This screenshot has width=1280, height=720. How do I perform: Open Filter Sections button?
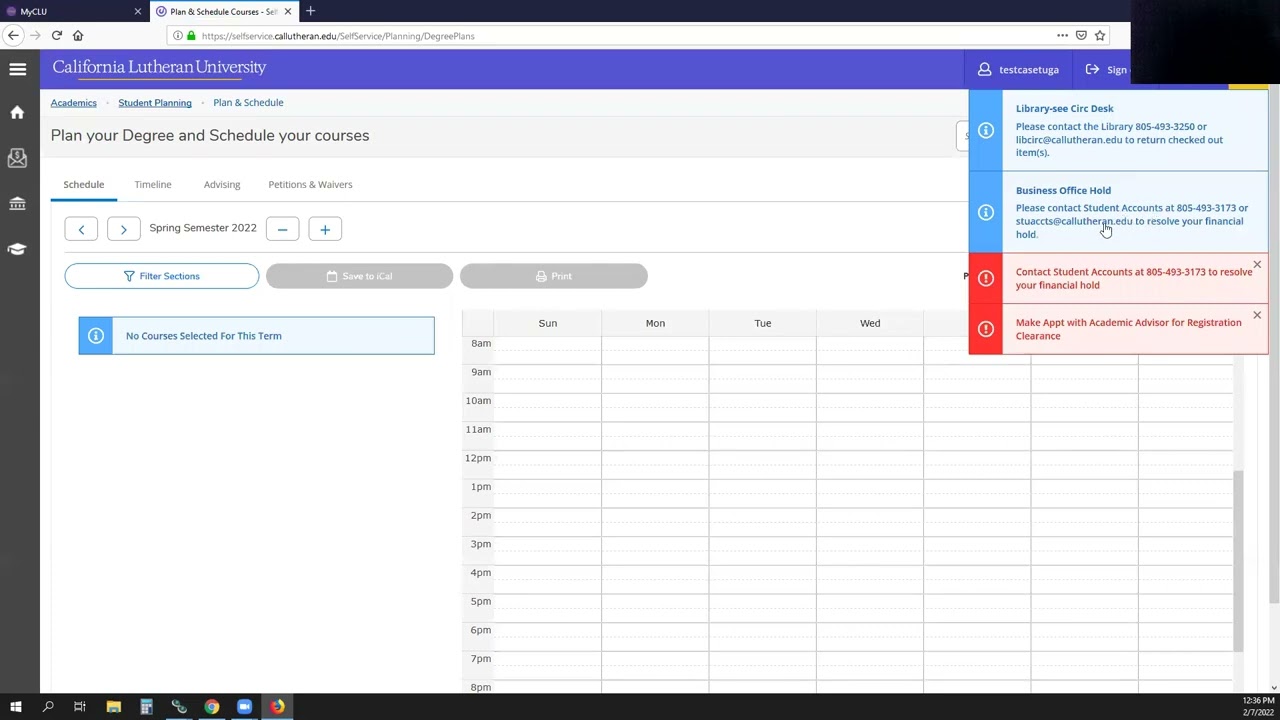162,276
